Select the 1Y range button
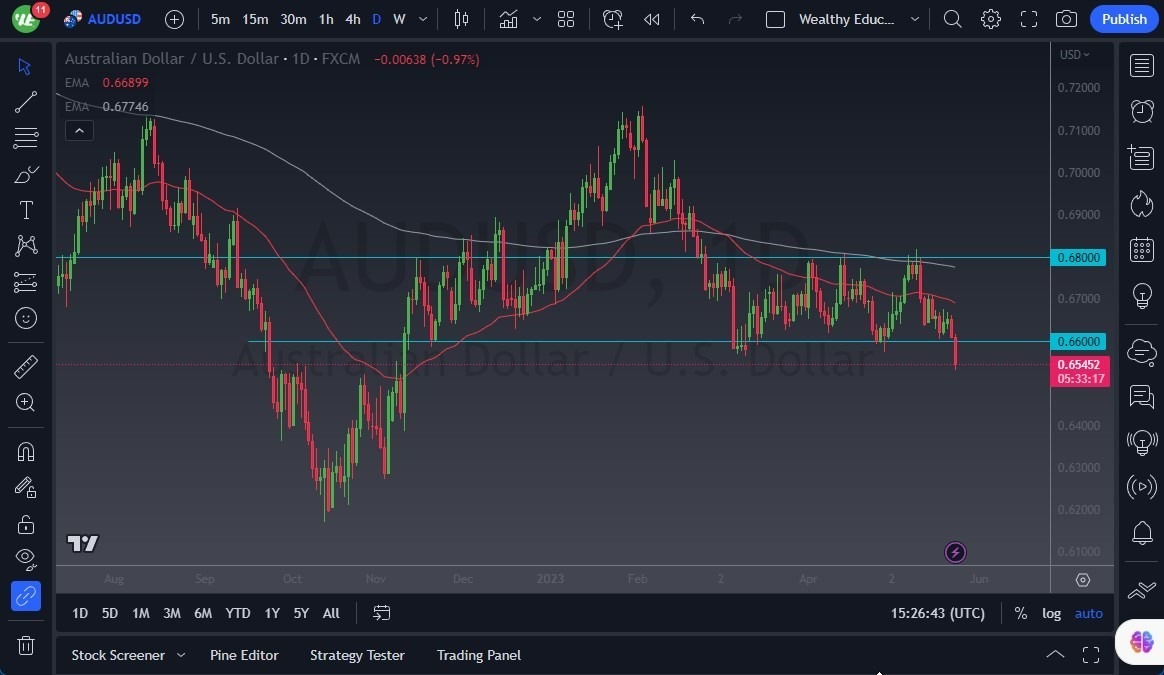The image size is (1164, 675). 271,613
